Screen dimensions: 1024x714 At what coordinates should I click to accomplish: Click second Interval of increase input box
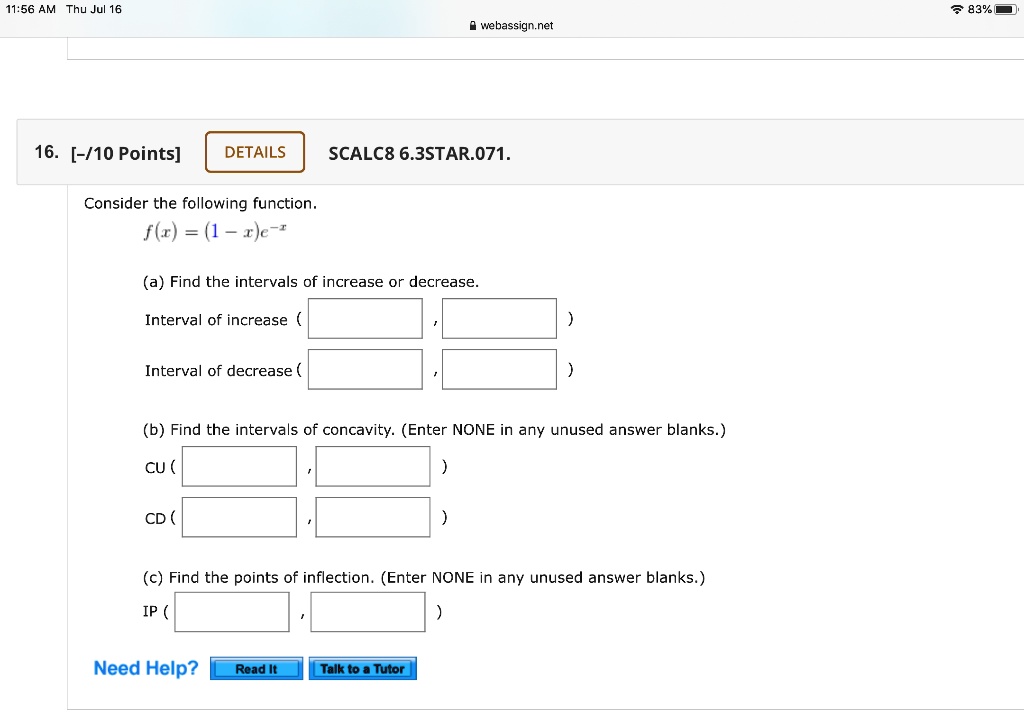(x=499, y=319)
